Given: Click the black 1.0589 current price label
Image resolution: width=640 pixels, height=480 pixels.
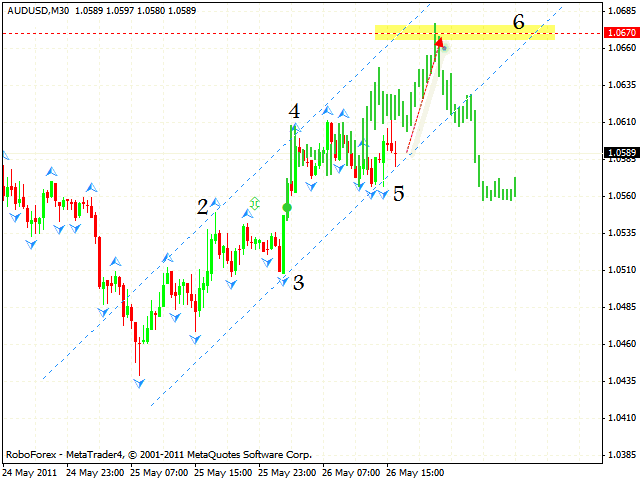Looking at the screenshot, I should pos(621,153).
